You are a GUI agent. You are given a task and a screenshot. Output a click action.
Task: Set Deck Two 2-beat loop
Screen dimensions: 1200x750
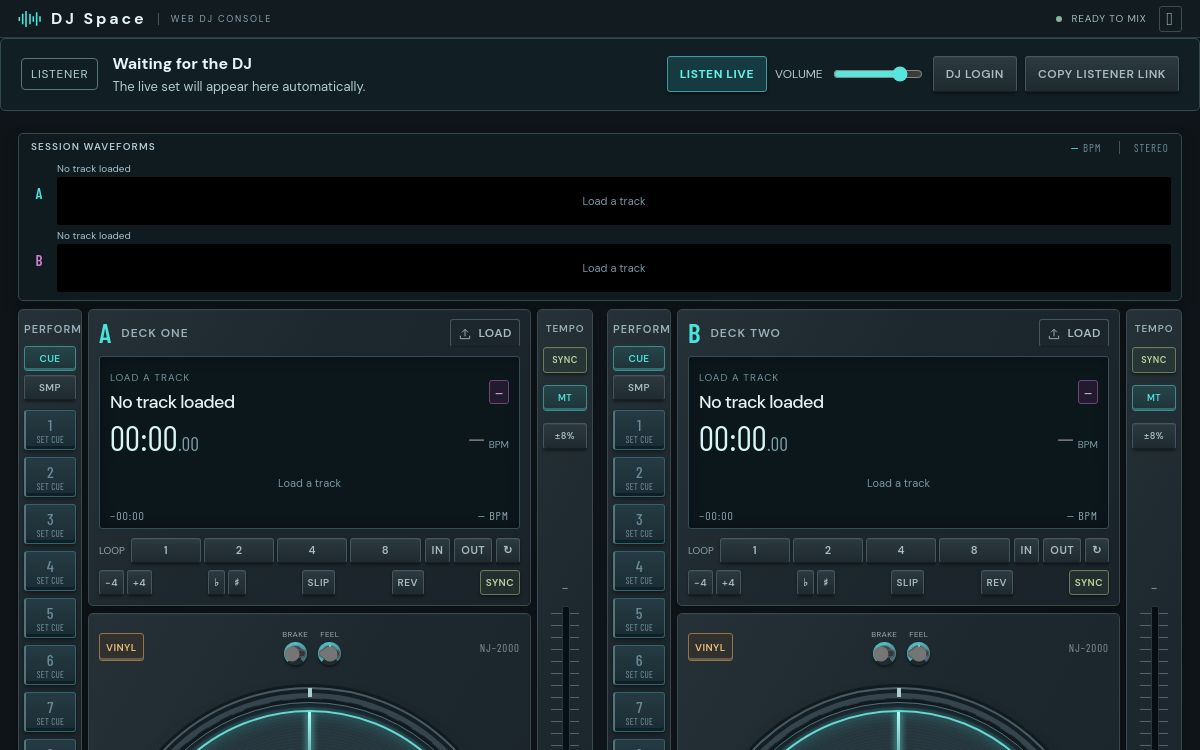(x=828, y=550)
